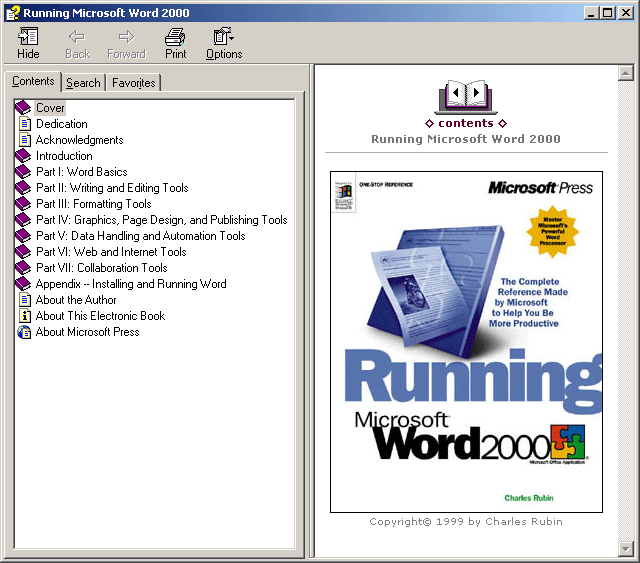
Task: Select the Cover topic text
Action: (50, 108)
